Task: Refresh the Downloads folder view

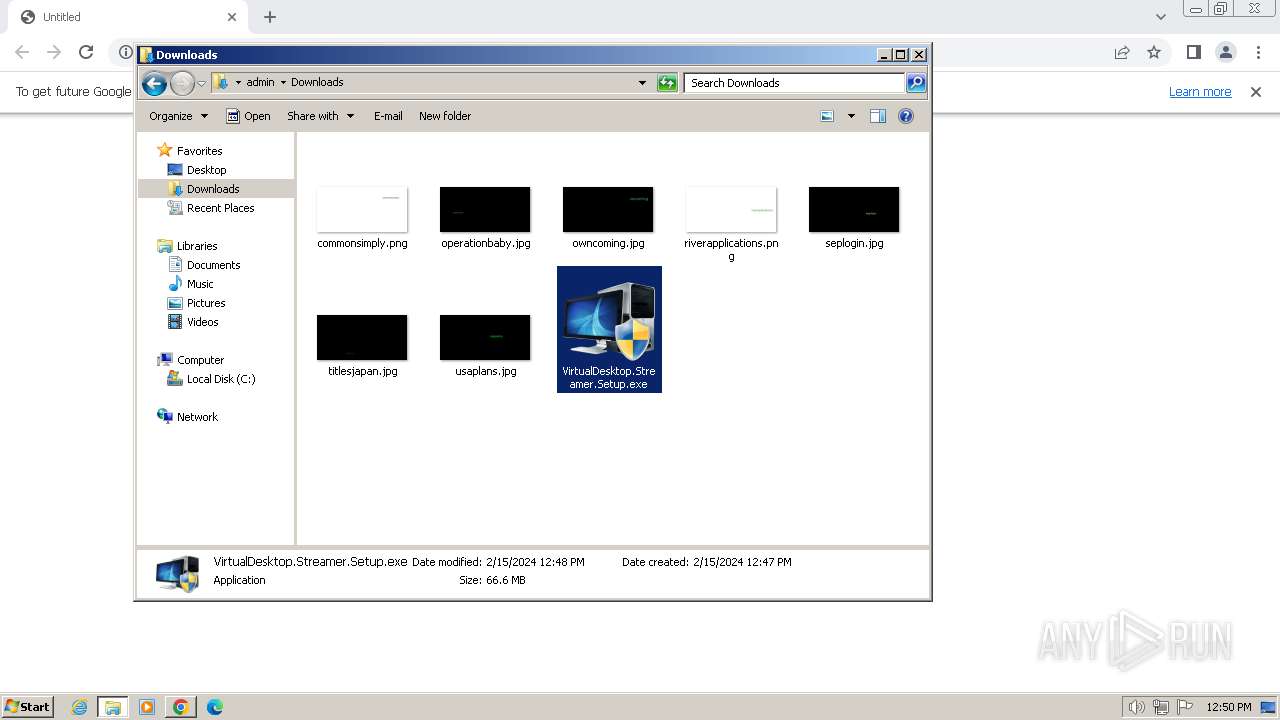Action: pyautogui.click(x=667, y=83)
